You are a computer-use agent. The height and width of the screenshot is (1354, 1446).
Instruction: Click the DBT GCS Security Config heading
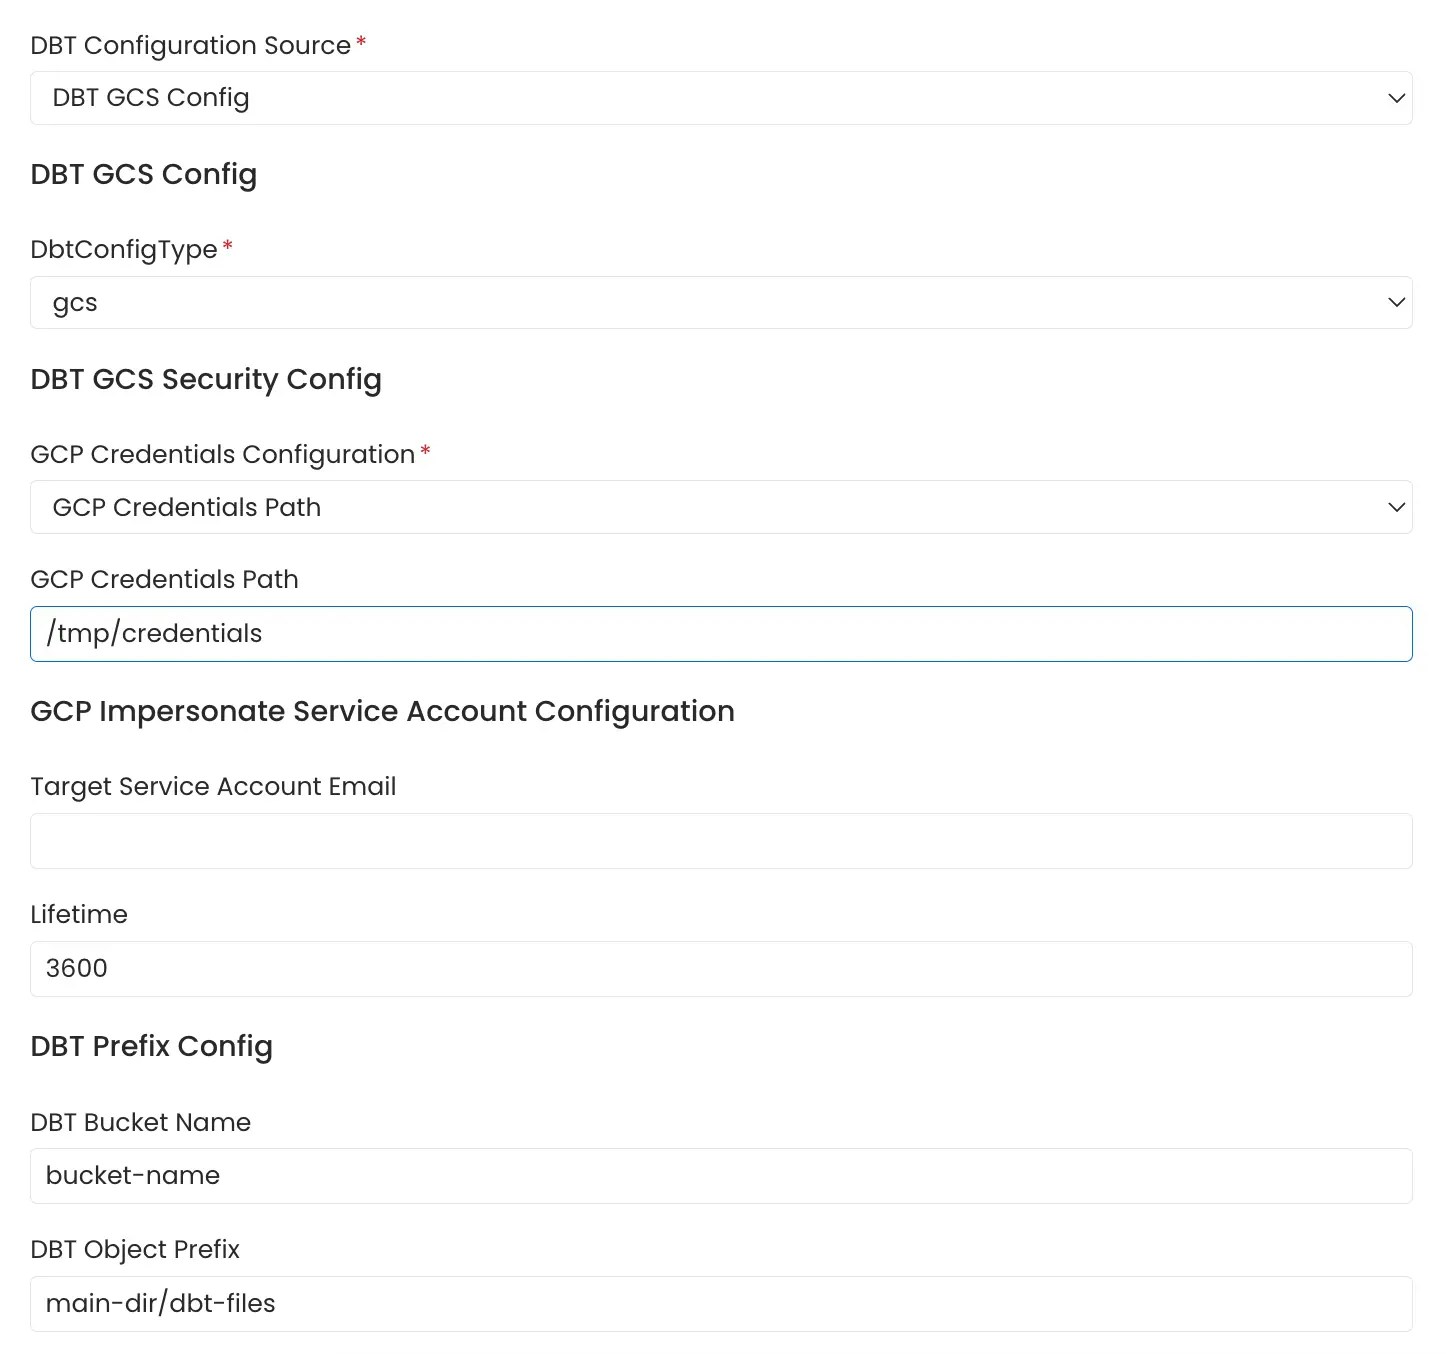click(206, 380)
